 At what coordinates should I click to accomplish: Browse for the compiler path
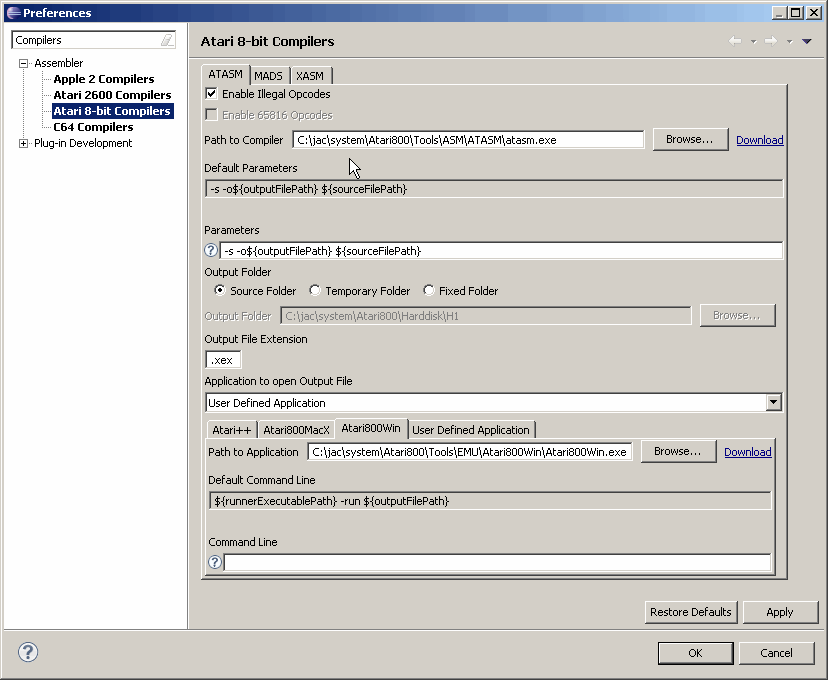point(690,139)
